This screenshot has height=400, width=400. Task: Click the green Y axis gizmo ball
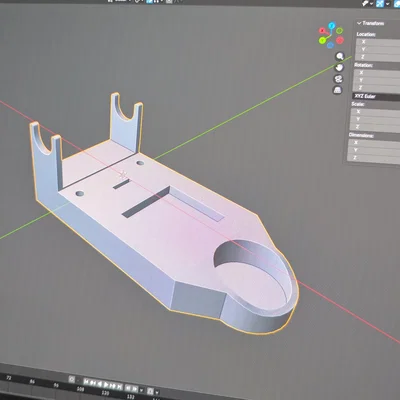coord(322,40)
